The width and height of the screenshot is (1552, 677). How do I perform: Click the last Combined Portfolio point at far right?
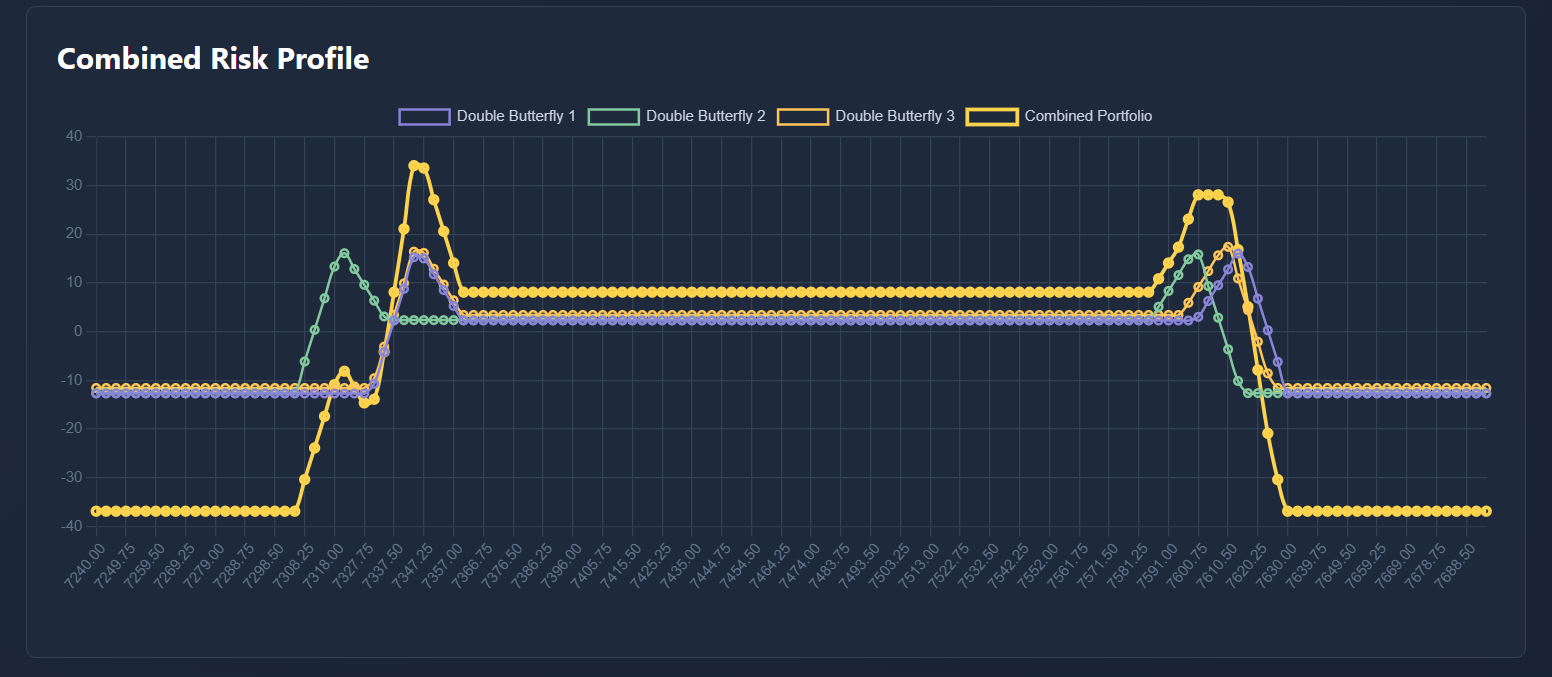pos(1486,511)
